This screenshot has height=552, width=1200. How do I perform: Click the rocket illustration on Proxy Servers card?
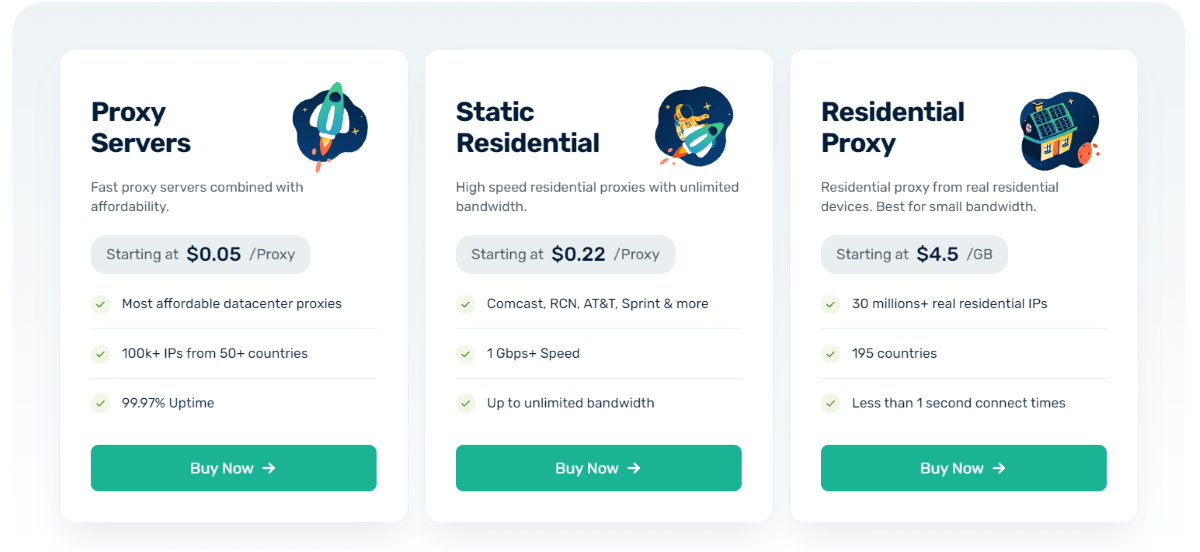330,128
